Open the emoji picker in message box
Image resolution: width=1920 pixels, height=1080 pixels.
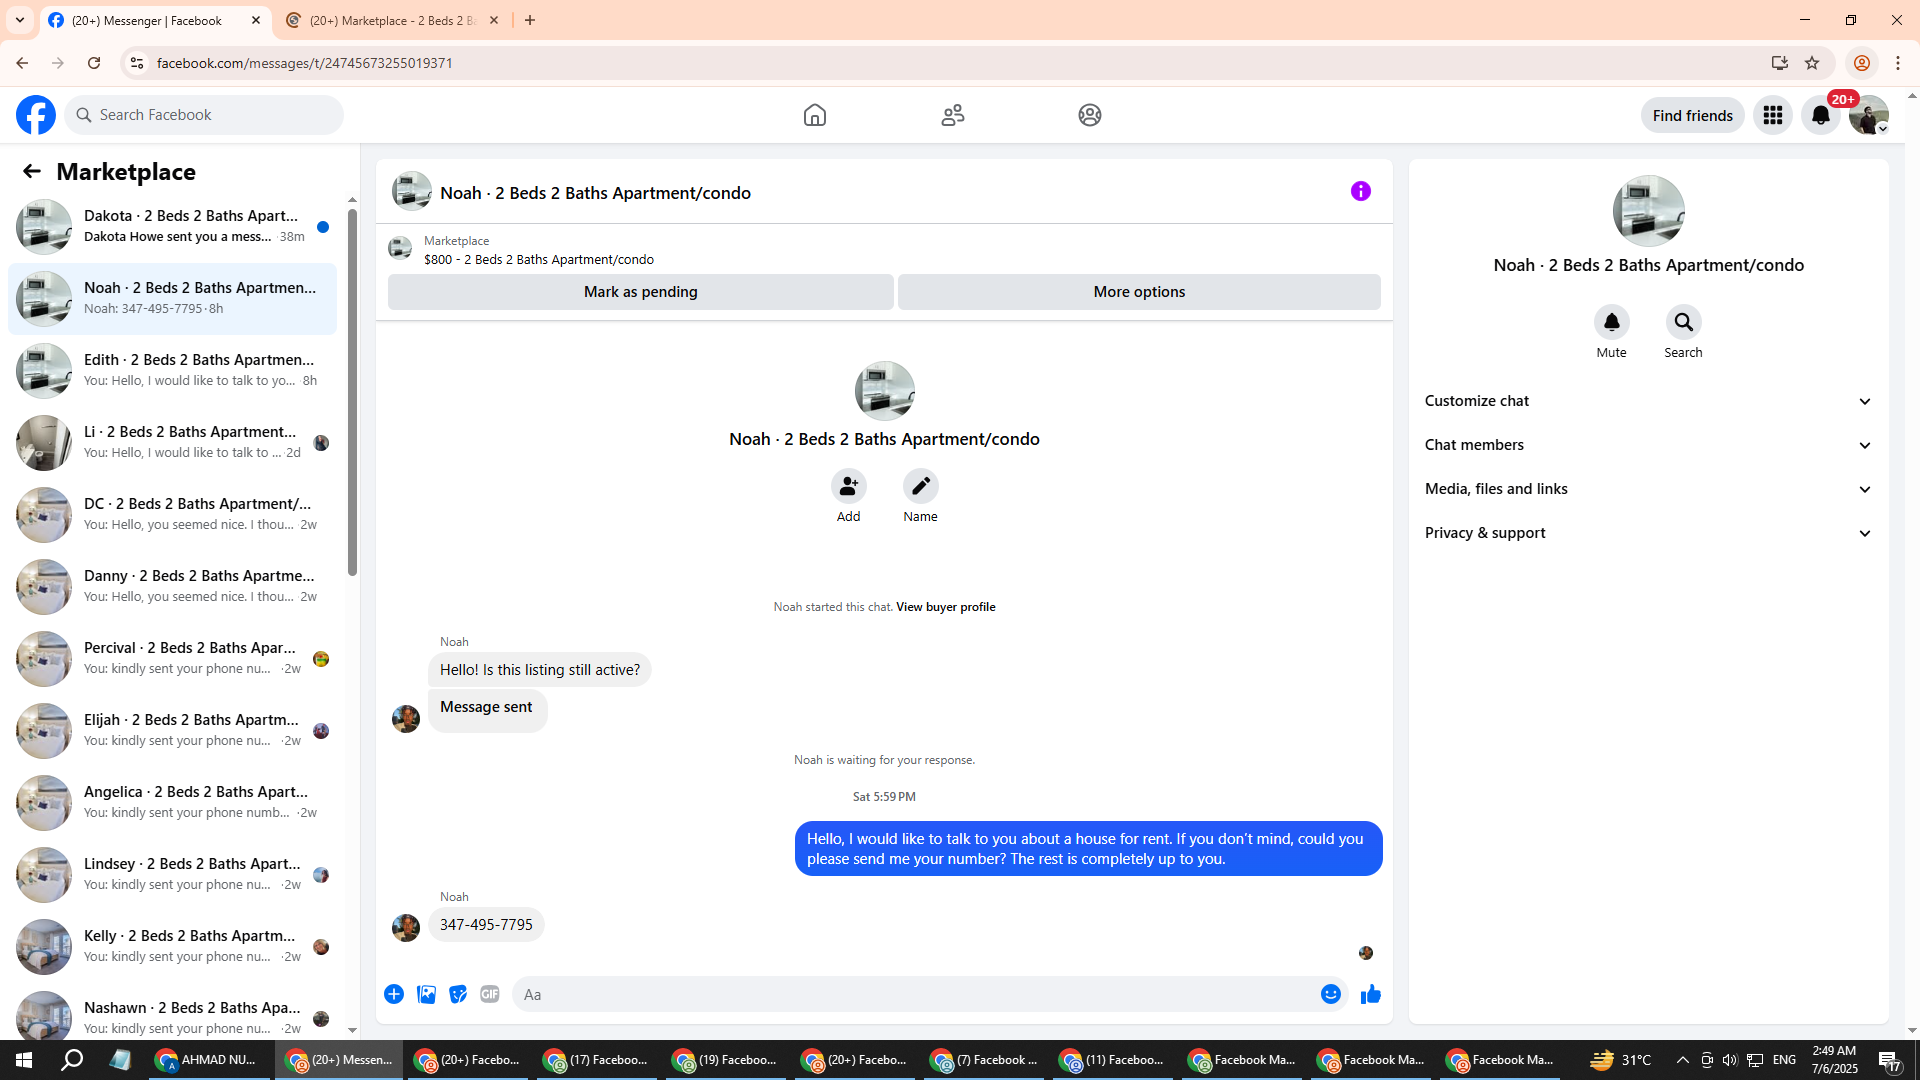tap(1330, 994)
